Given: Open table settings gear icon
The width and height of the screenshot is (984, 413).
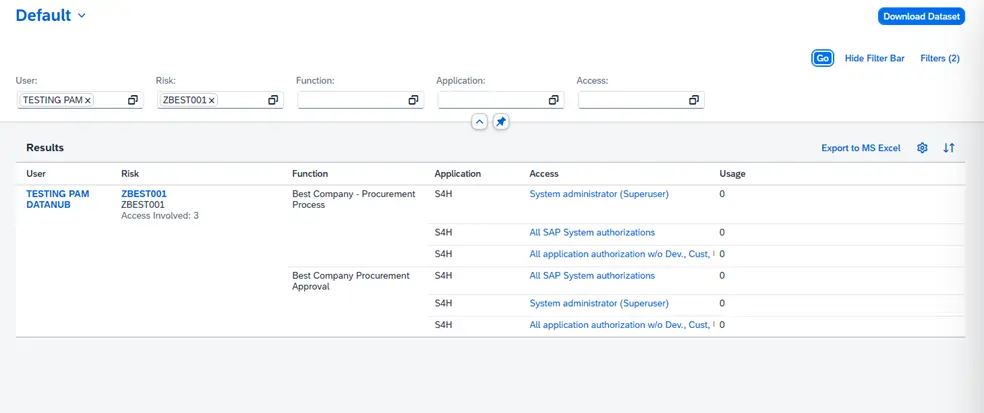Looking at the screenshot, I should click(x=922, y=148).
